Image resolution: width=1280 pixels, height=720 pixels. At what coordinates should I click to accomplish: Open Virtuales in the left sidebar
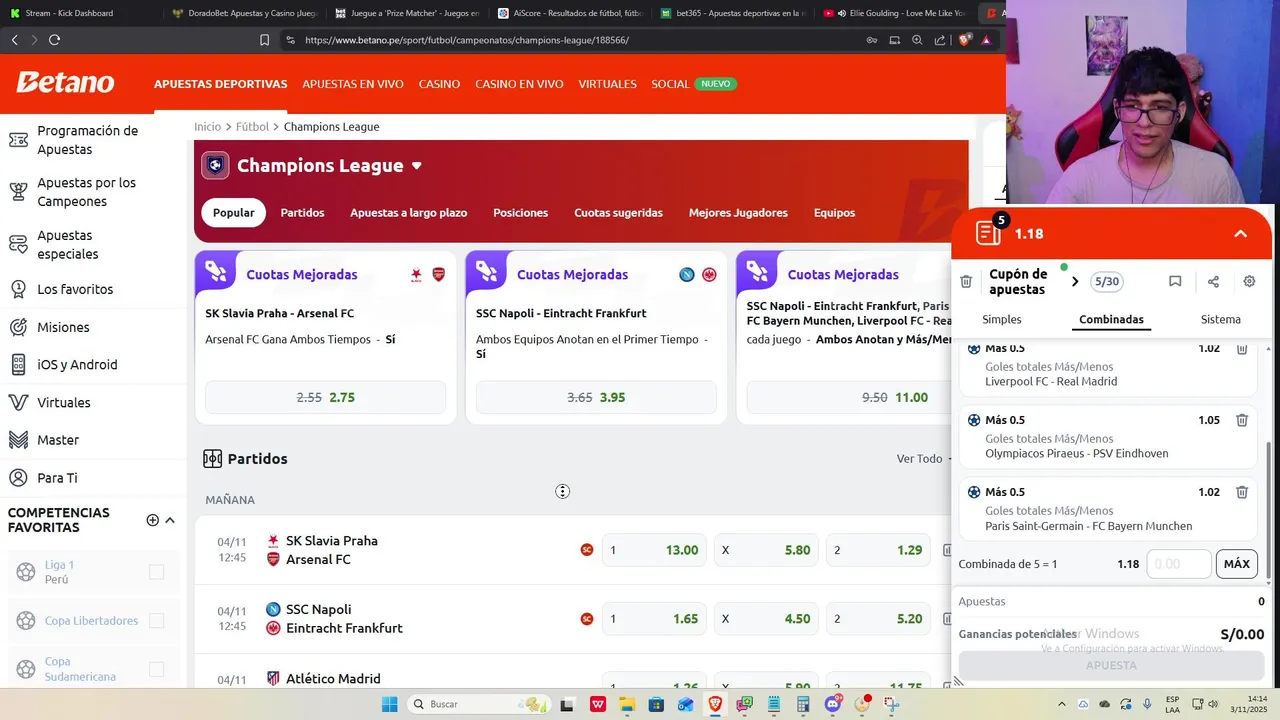[50, 402]
